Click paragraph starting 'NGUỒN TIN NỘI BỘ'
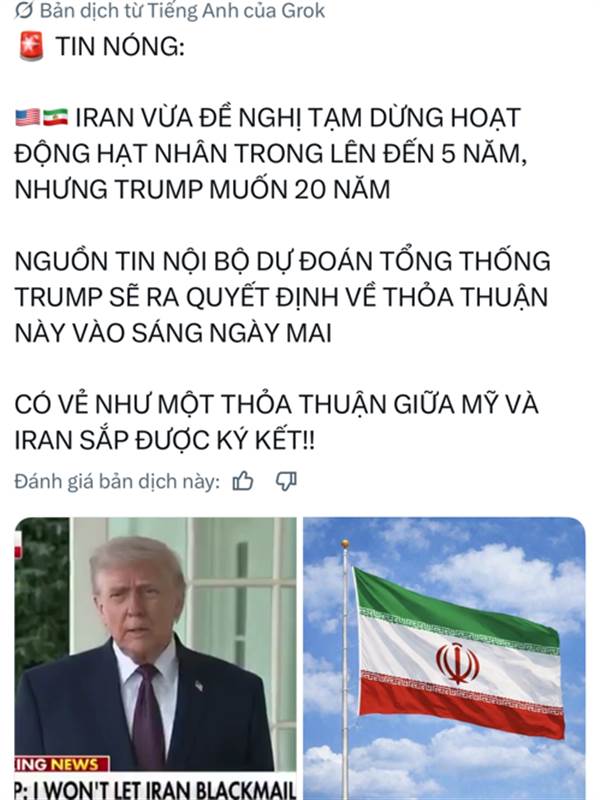This screenshot has height=800, width=600. [282, 296]
